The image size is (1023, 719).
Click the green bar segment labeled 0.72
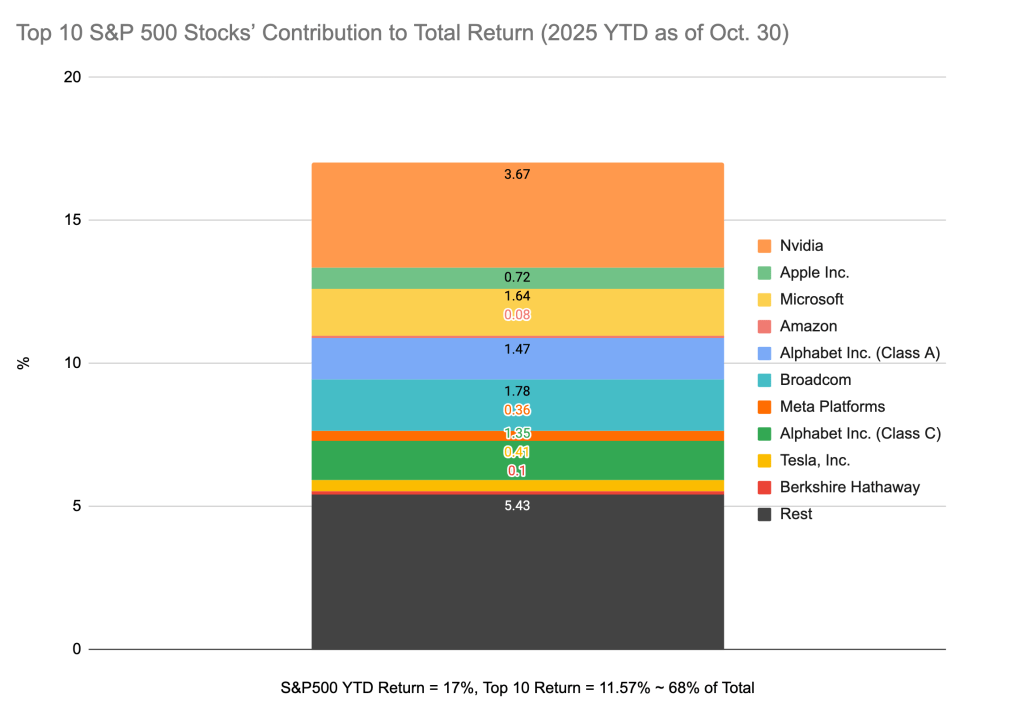(517, 278)
